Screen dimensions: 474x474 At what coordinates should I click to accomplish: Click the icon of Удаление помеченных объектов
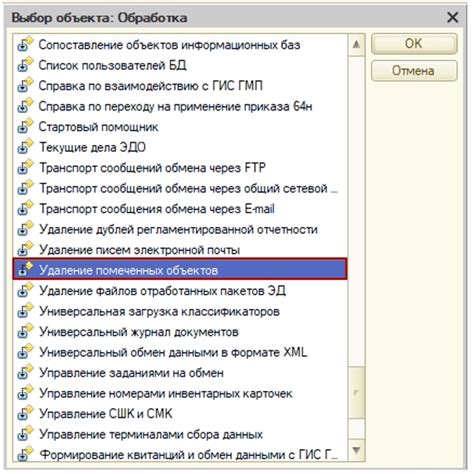pyautogui.click(x=25, y=270)
